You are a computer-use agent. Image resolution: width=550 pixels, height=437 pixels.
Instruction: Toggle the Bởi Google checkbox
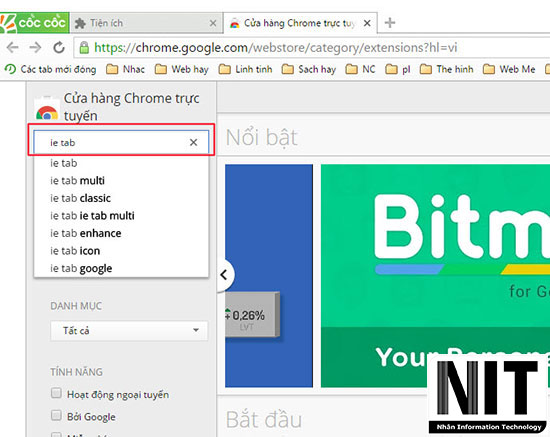(x=56, y=416)
